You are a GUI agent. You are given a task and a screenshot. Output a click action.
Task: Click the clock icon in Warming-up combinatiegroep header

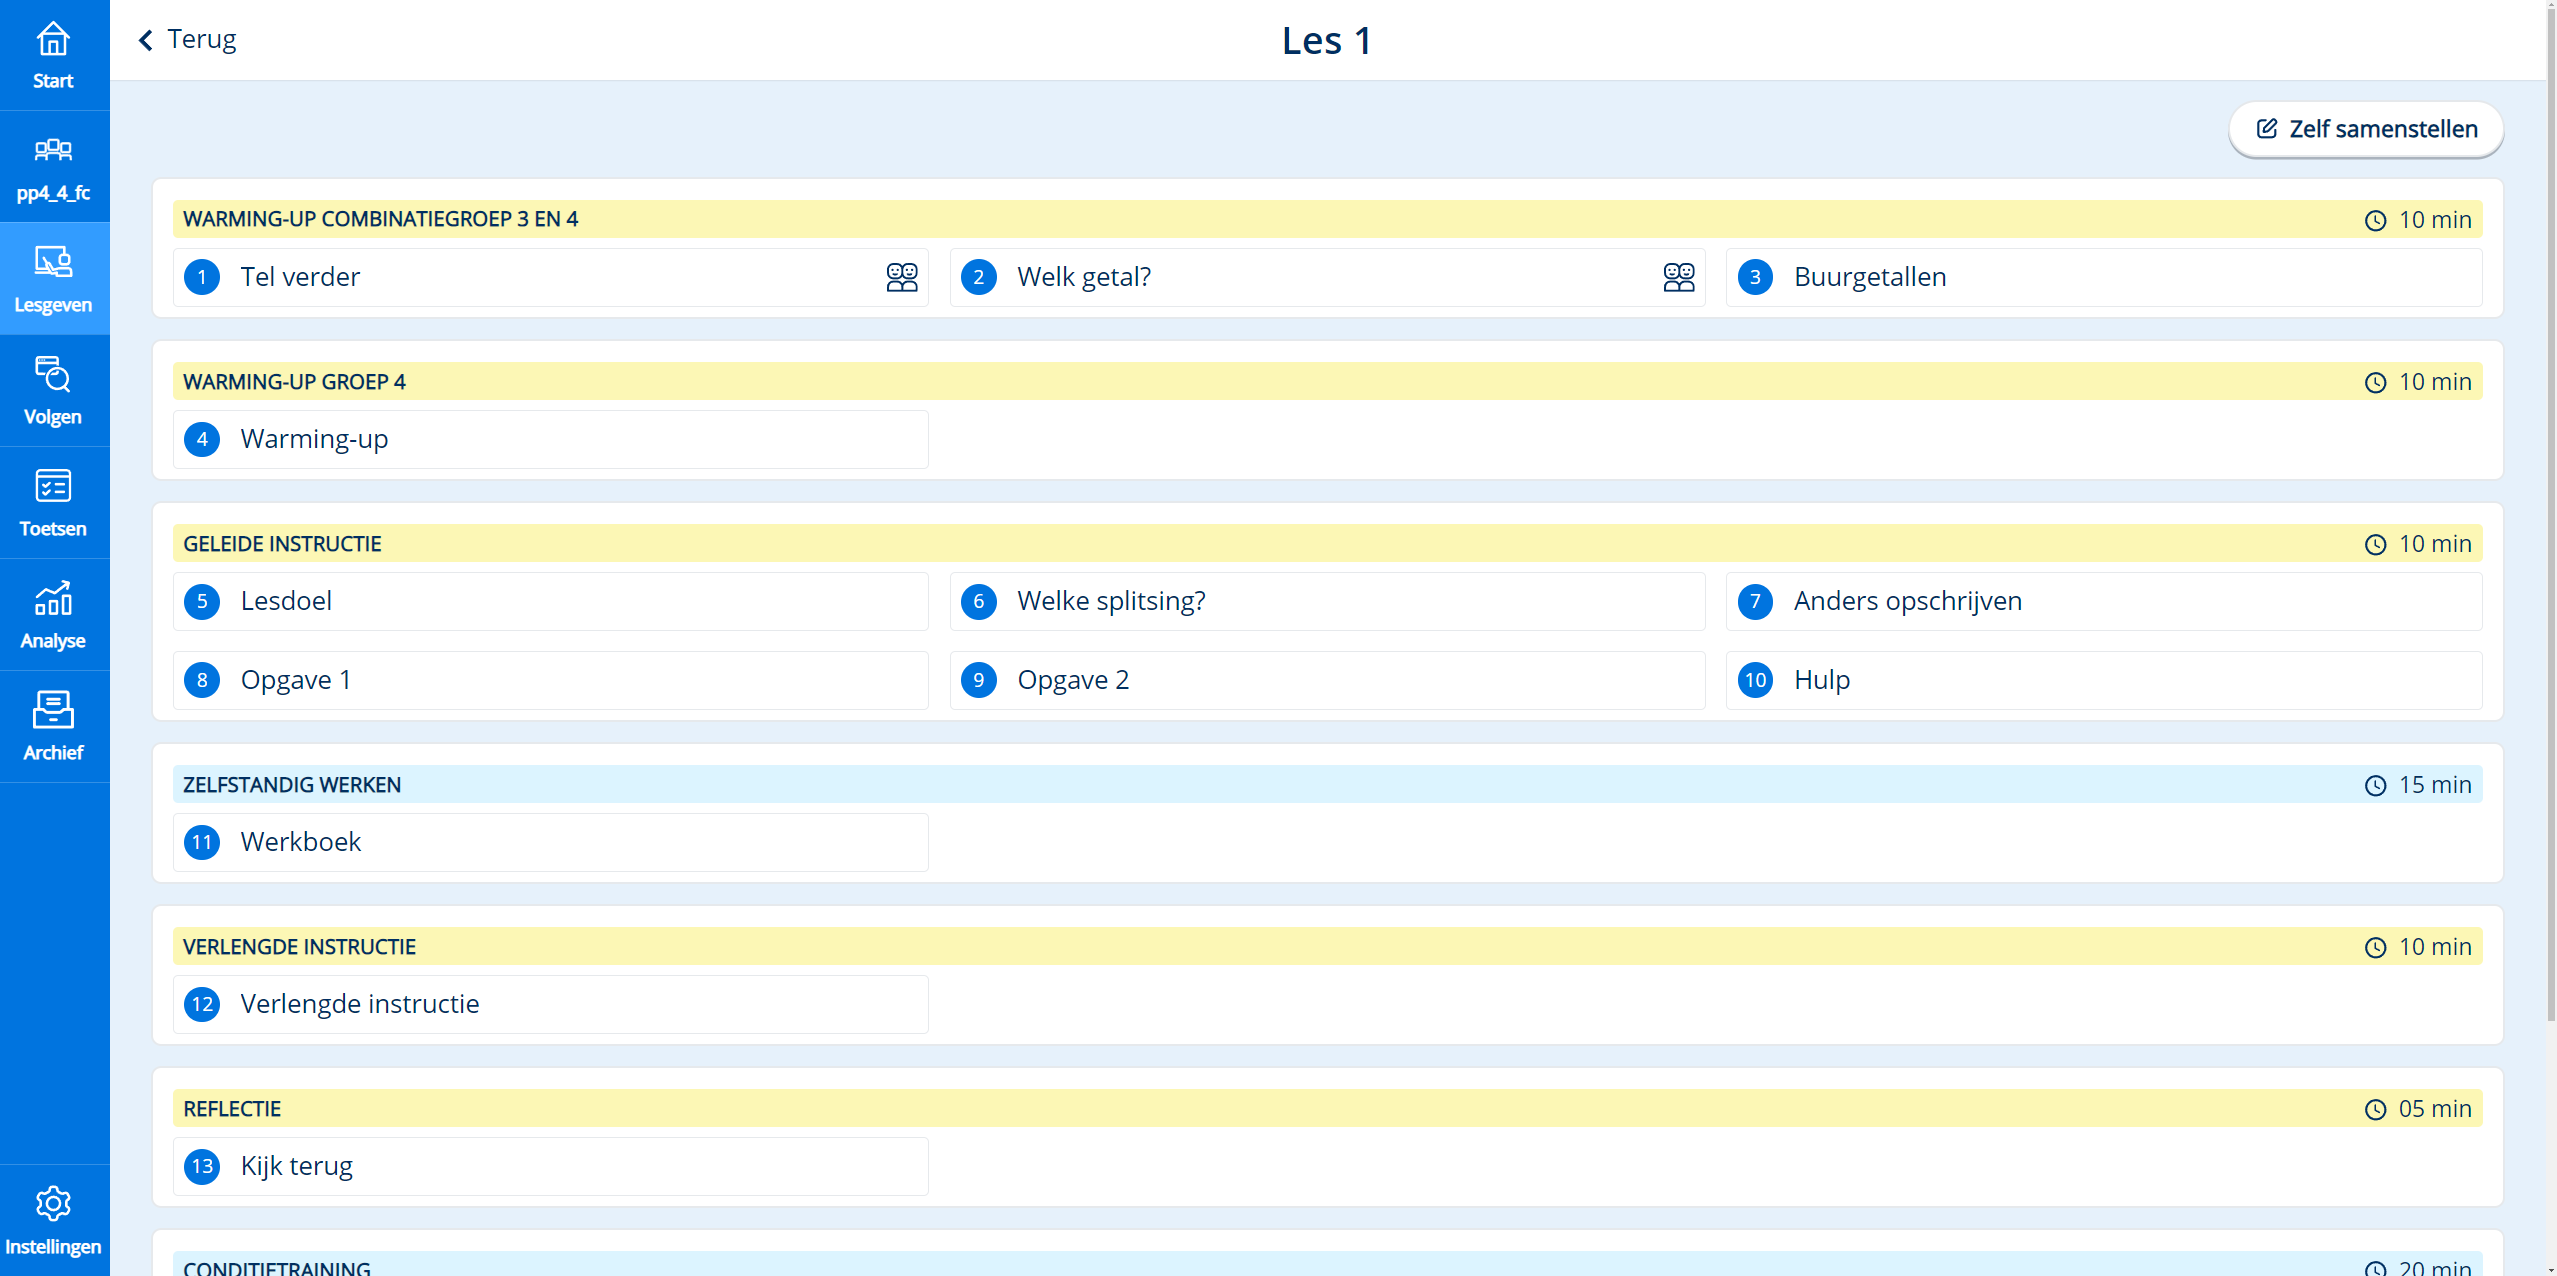click(x=2376, y=220)
